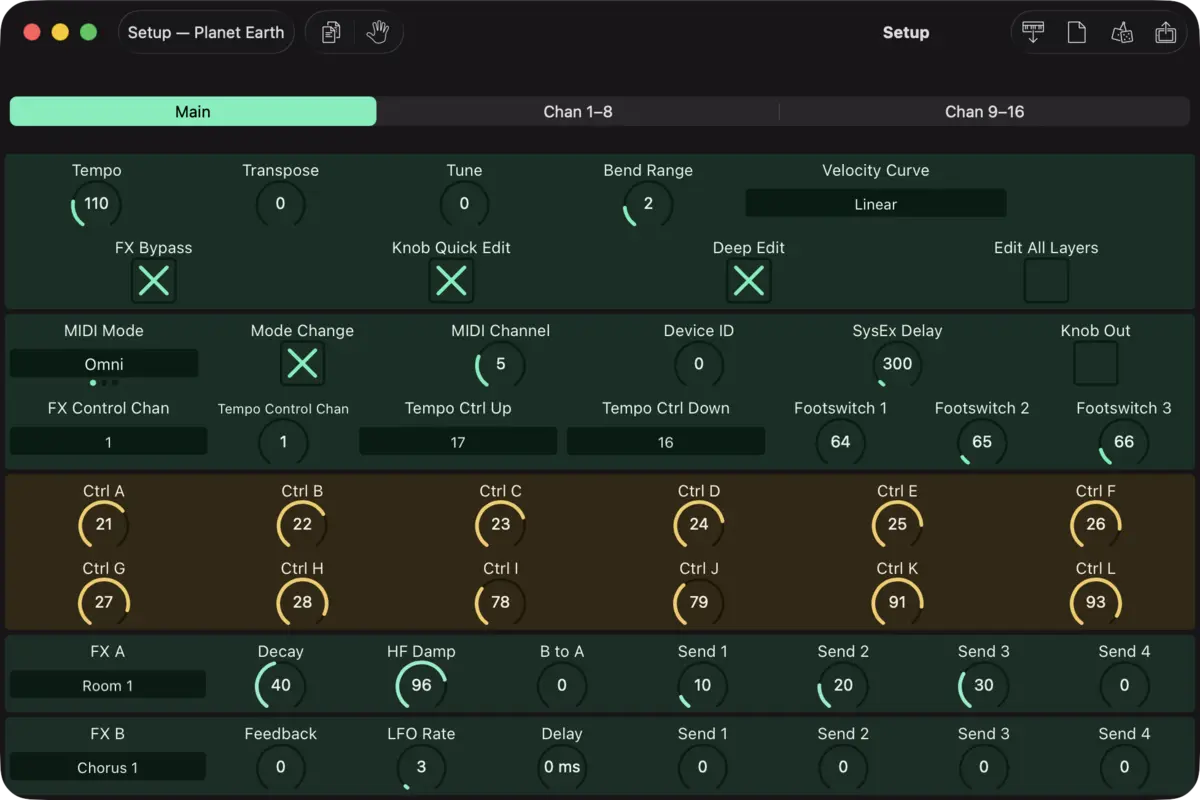Click the Ctrl F knob showing 26

1096,524
